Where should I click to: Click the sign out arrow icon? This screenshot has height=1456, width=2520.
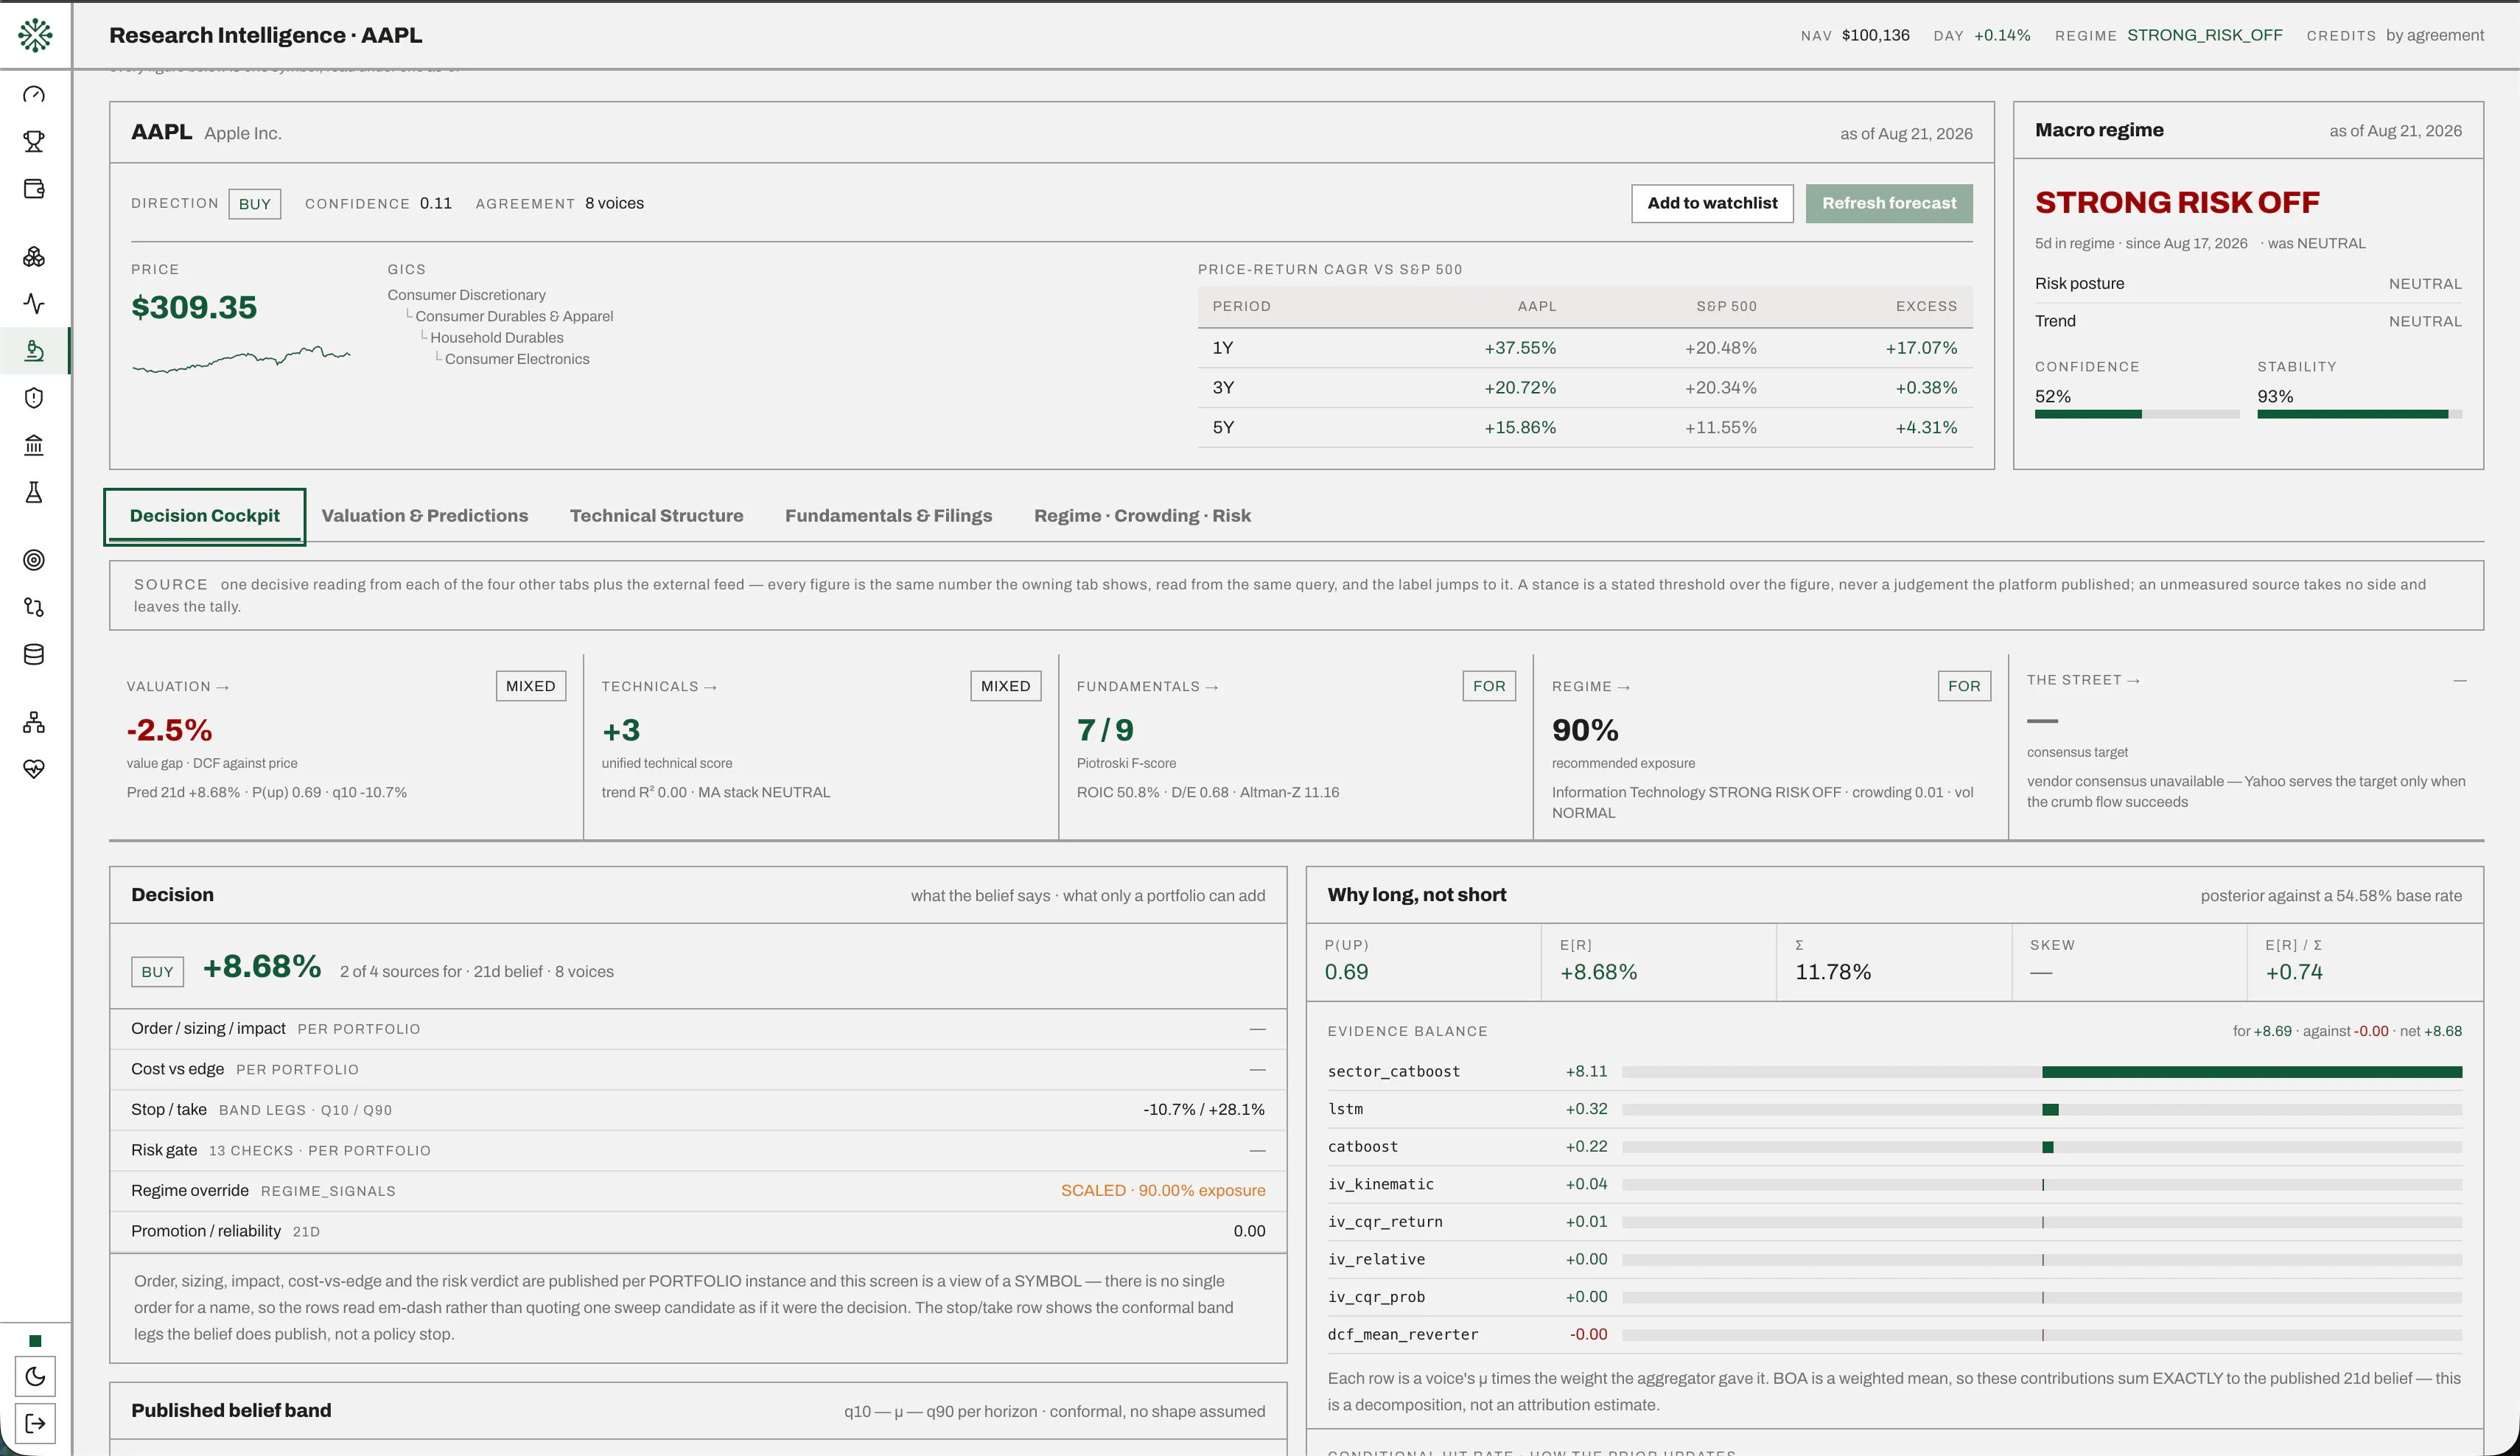(x=35, y=1423)
